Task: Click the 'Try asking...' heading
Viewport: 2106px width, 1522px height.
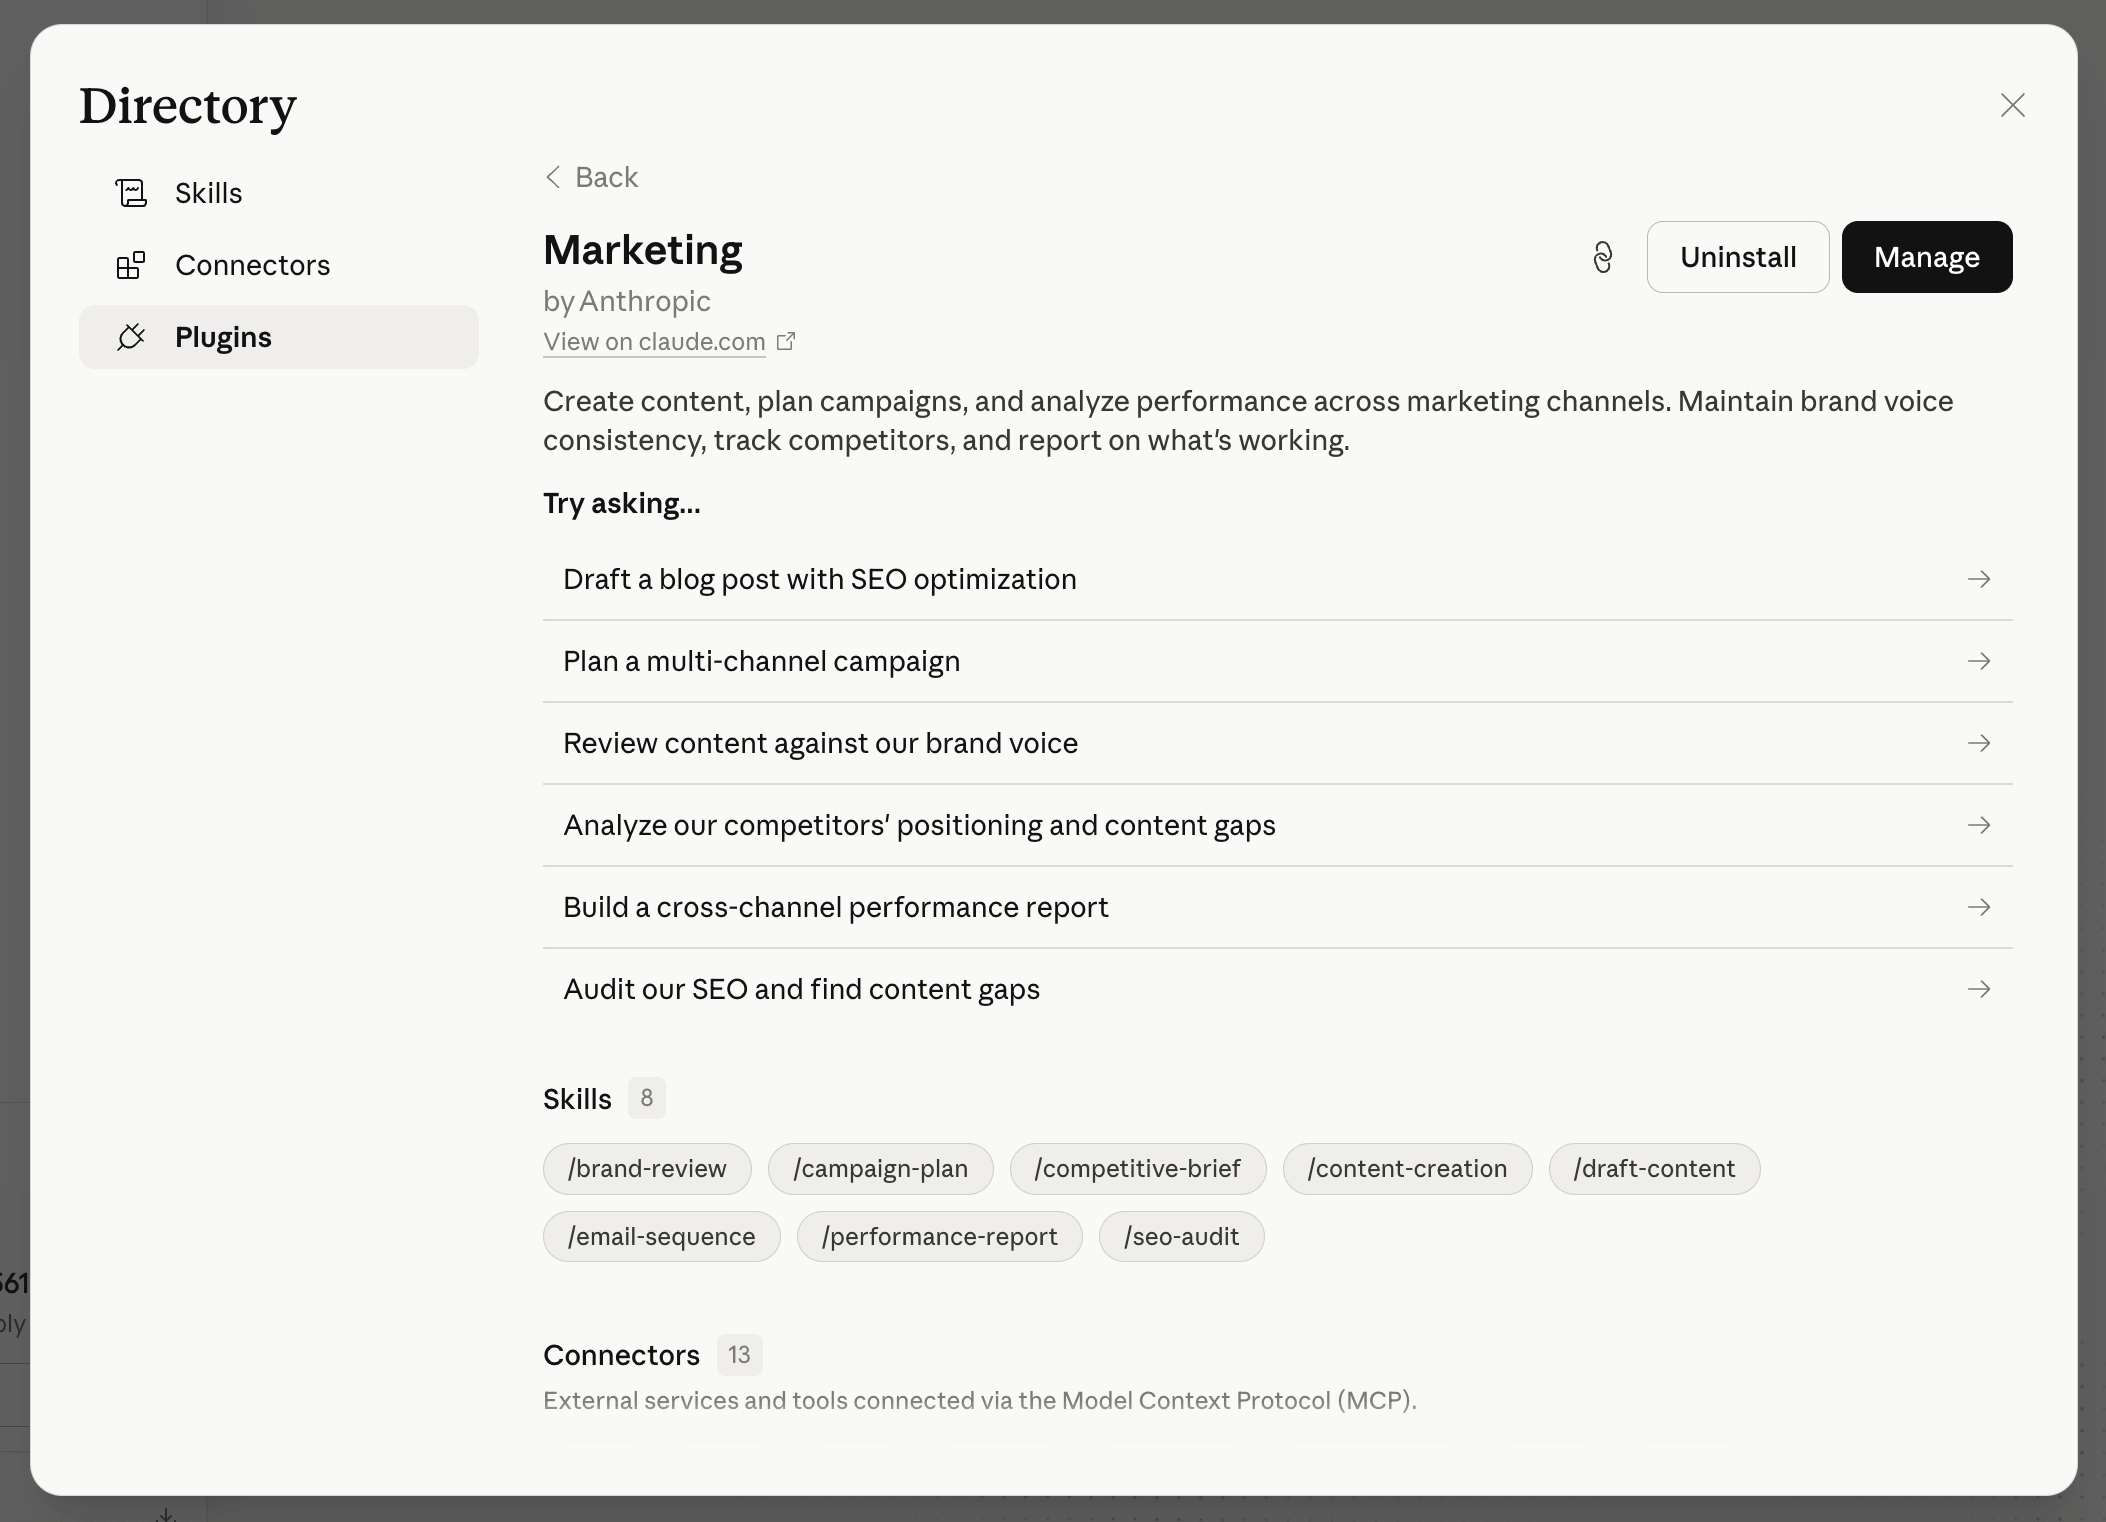Action: (x=622, y=503)
